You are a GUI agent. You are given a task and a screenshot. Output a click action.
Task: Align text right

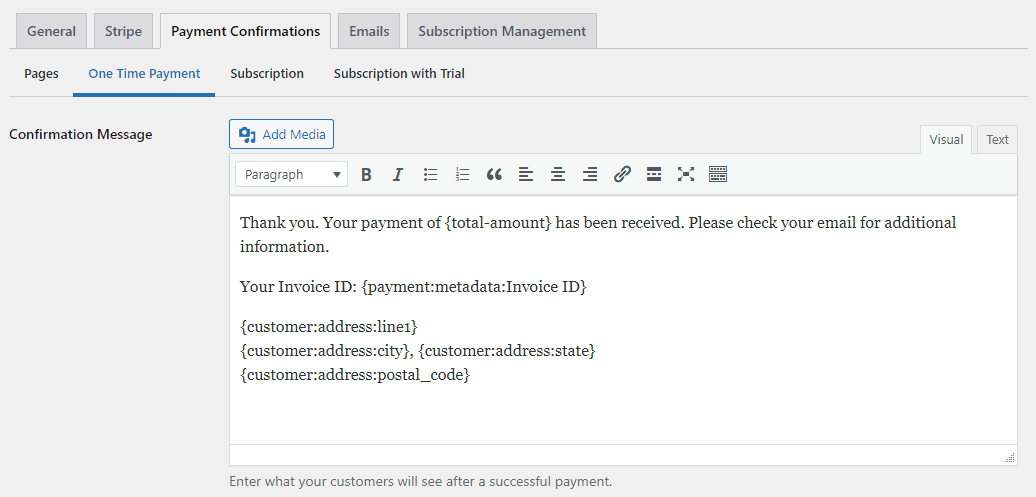pyautogui.click(x=590, y=174)
